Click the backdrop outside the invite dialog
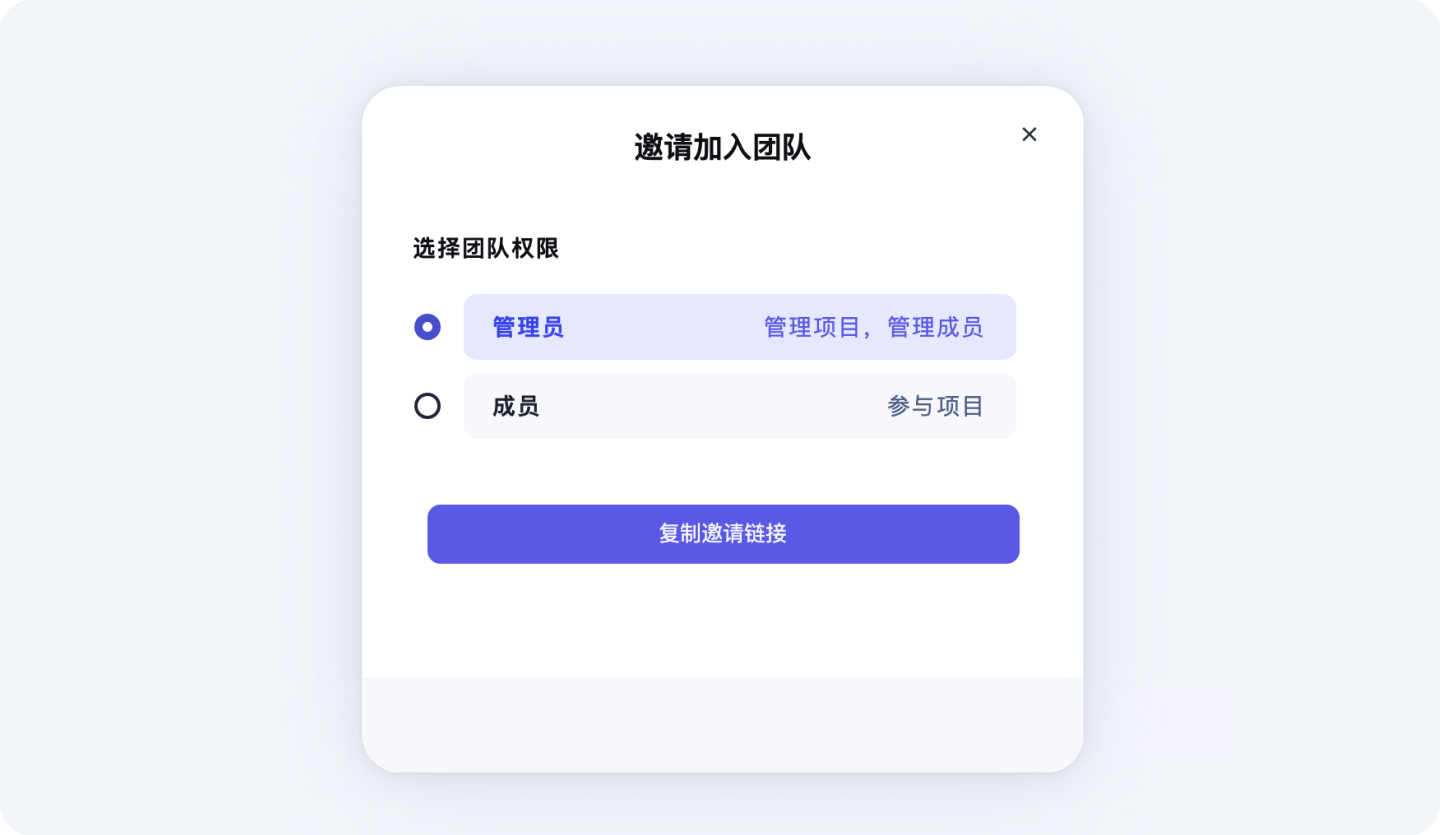Screen dimensions: 1440x835 [180, 420]
